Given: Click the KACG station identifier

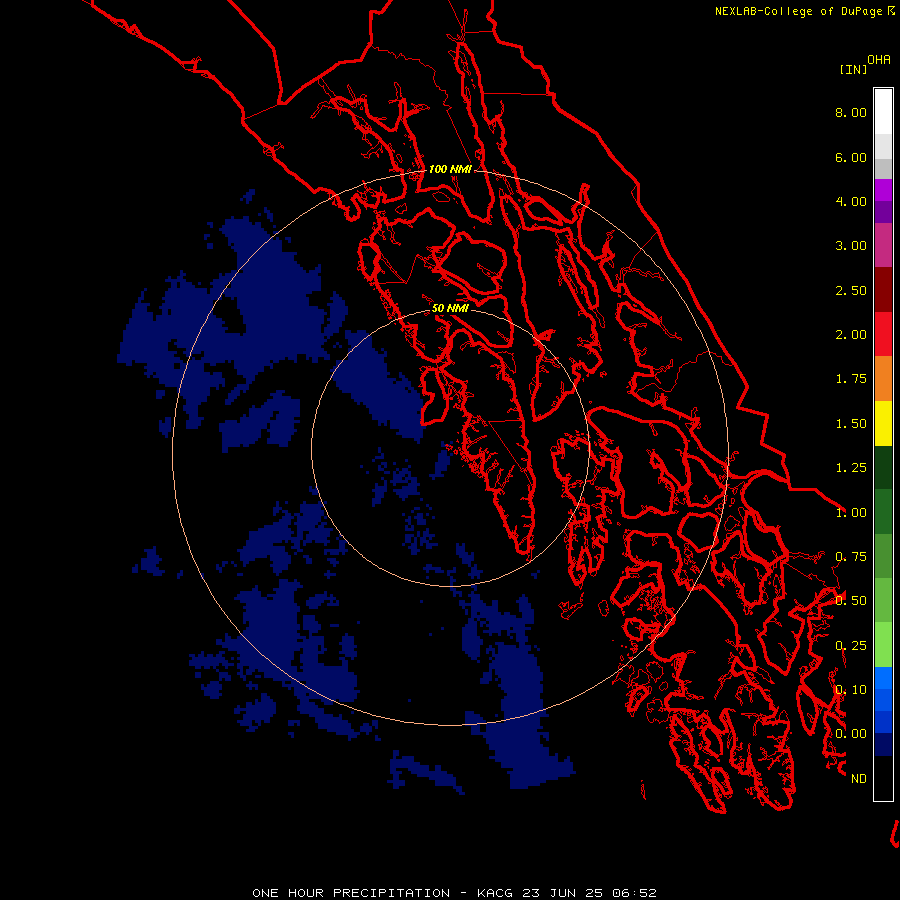Looking at the screenshot, I should (x=496, y=893).
